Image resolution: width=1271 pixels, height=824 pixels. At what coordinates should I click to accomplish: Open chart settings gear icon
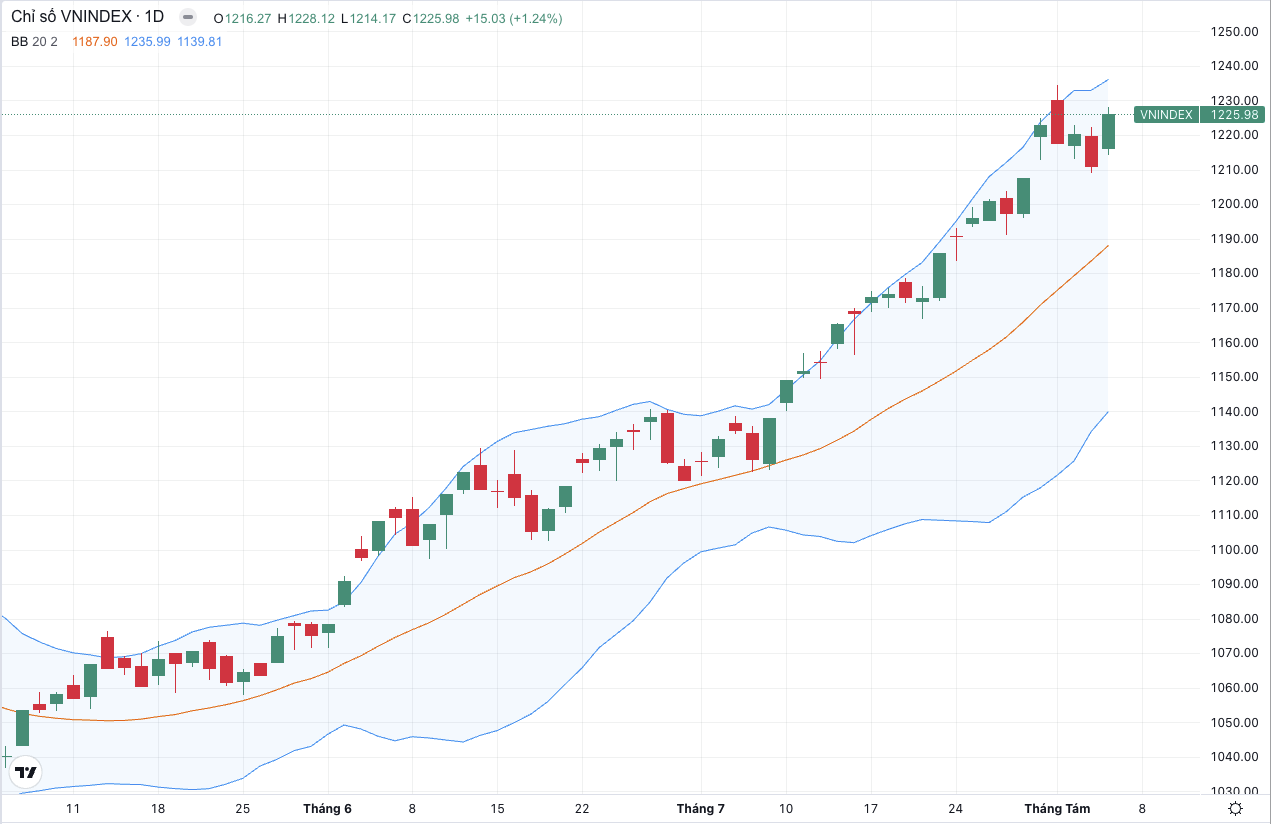[1235, 808]
